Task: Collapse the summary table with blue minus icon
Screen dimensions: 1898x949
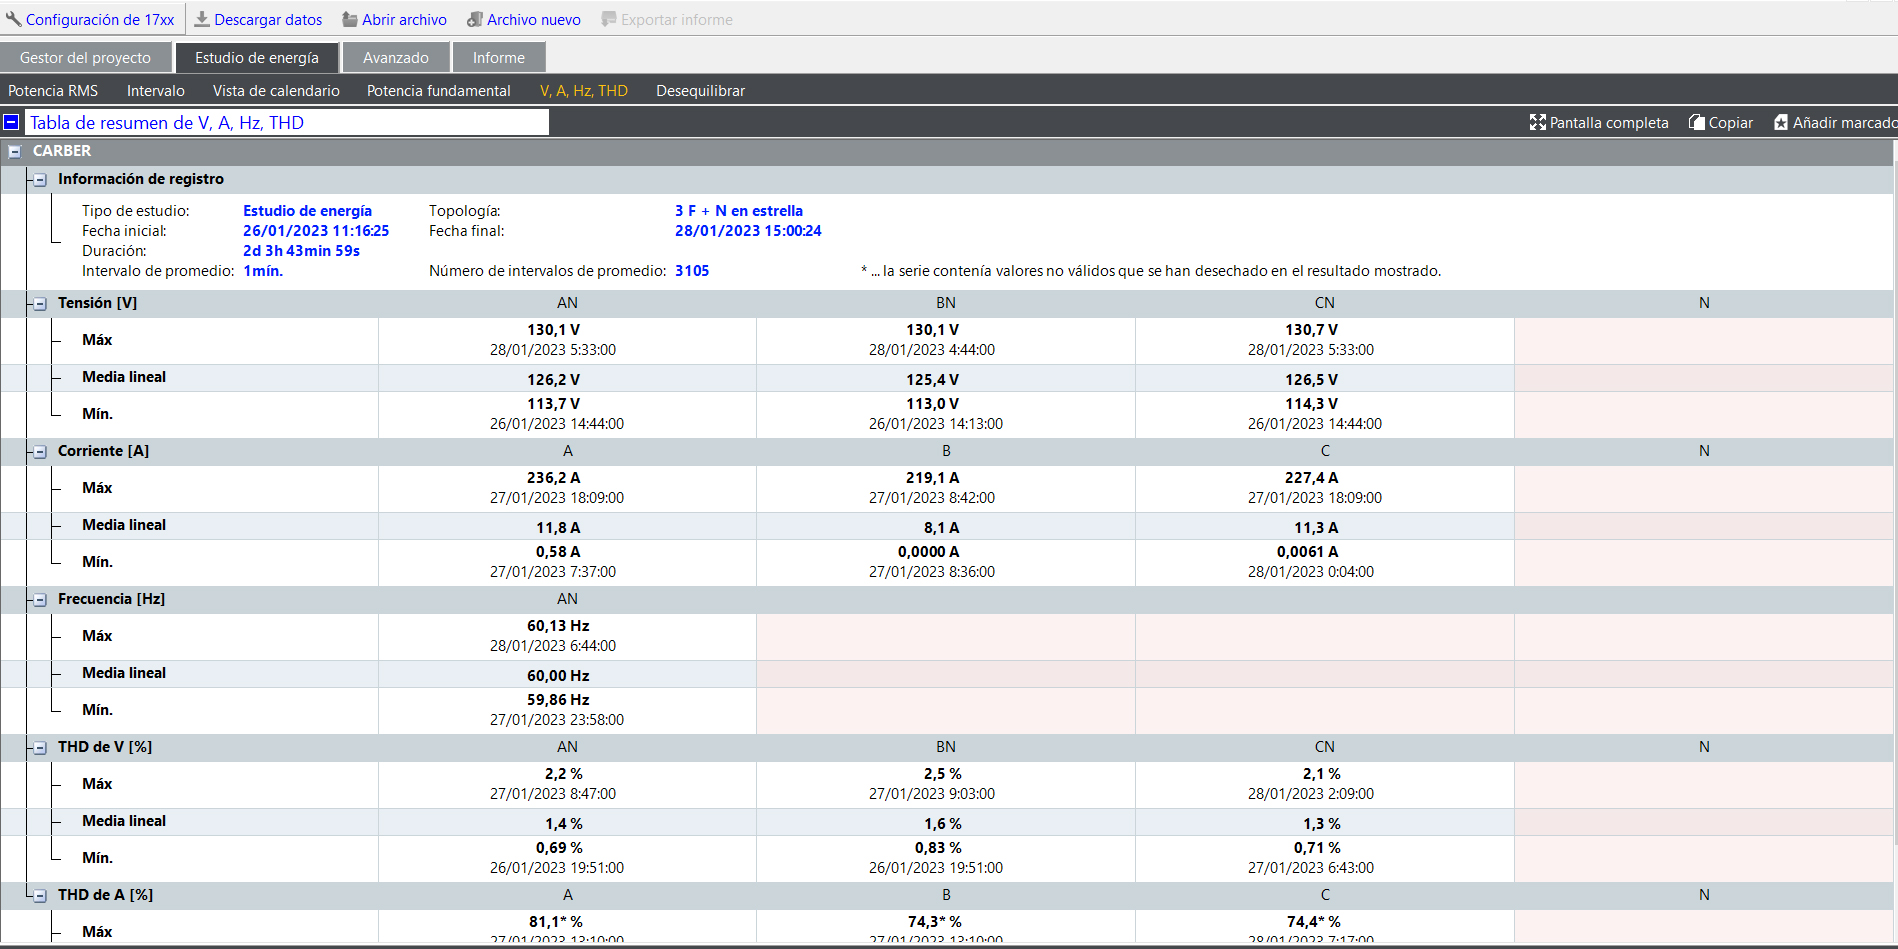Action: tap(11, 122)
